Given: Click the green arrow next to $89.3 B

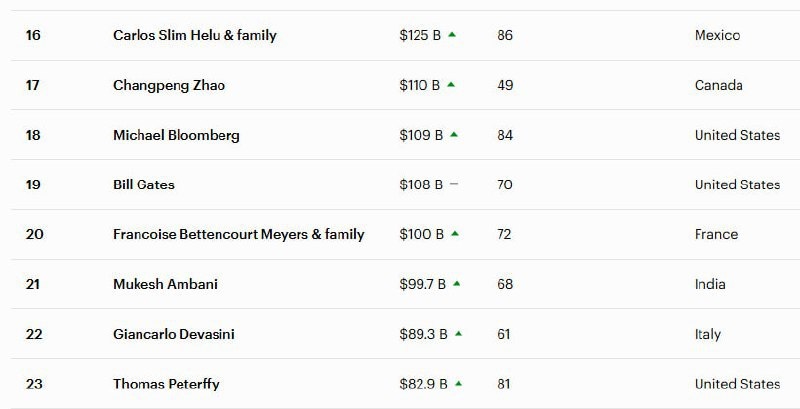Looking at the screenshot, I should tap(459, 334).
